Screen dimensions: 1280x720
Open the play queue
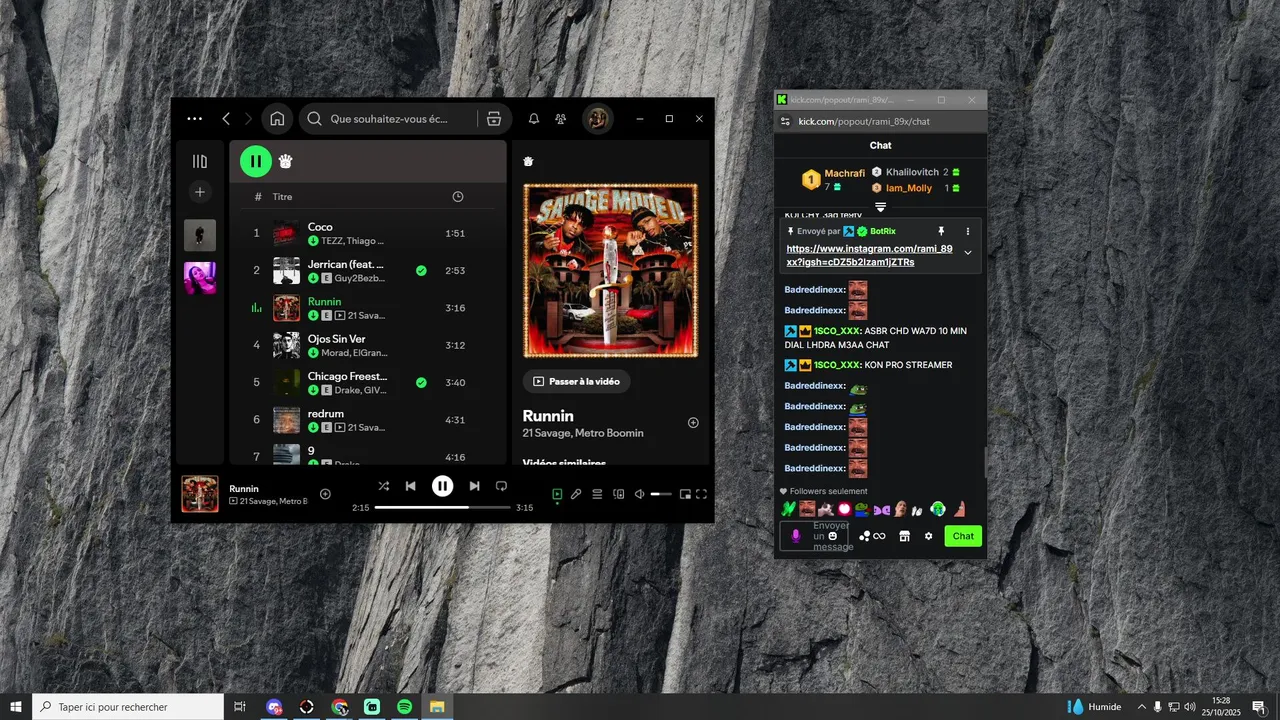(x=597, y=494)
